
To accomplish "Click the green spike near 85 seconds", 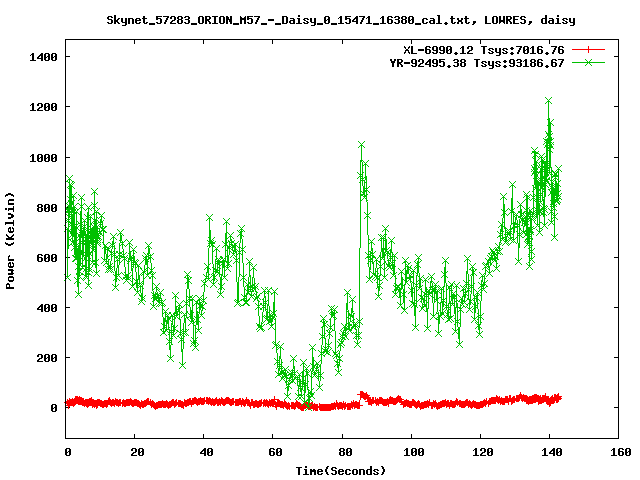I will pos(361,145).
